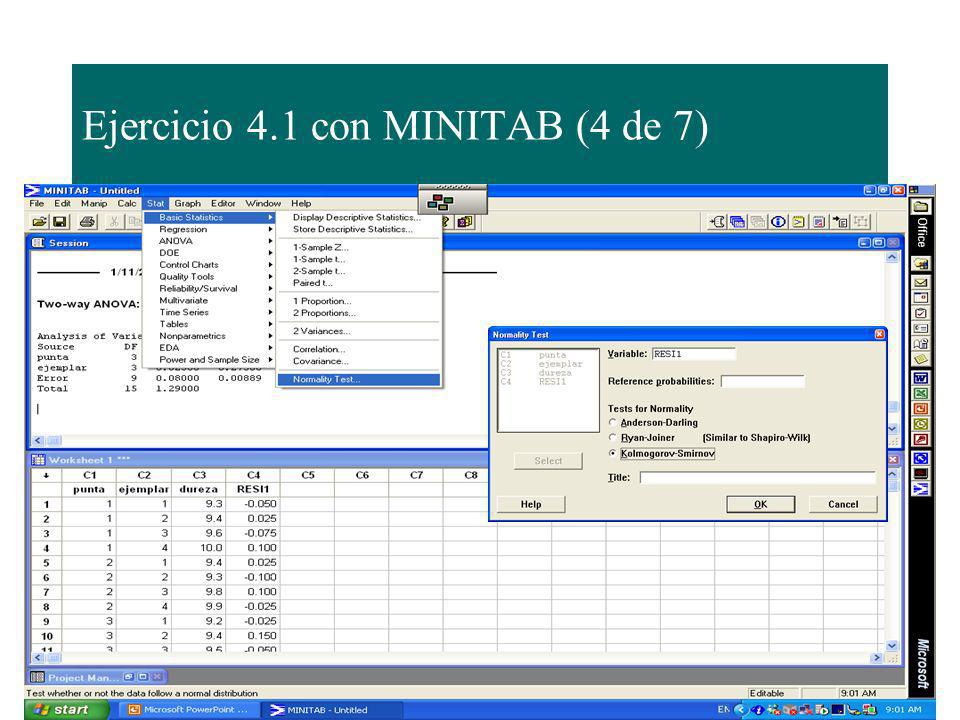The image size is (960, 720).
Task: Click the Show Report Pad icon
Action: pyautogui.click(x=819, y=222)
